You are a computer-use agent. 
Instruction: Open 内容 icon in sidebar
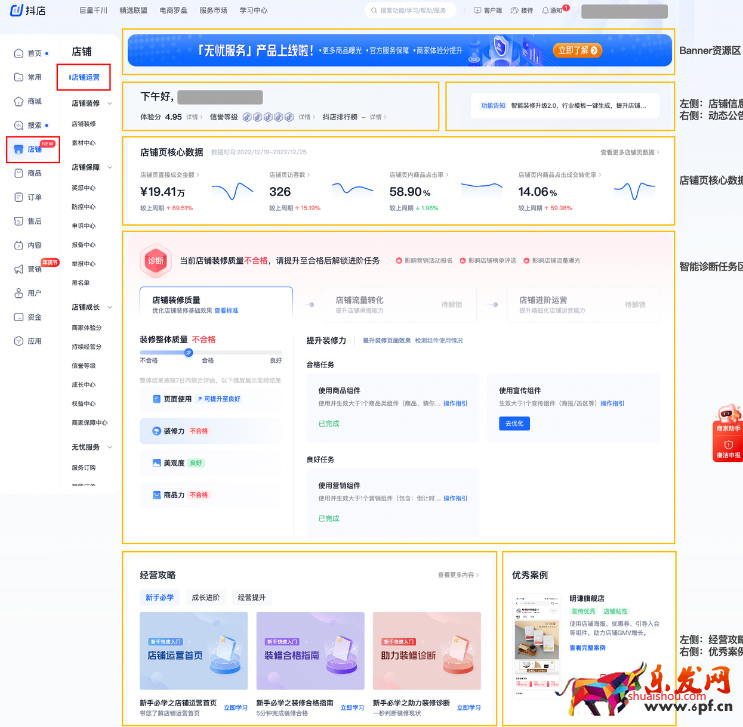18,245
